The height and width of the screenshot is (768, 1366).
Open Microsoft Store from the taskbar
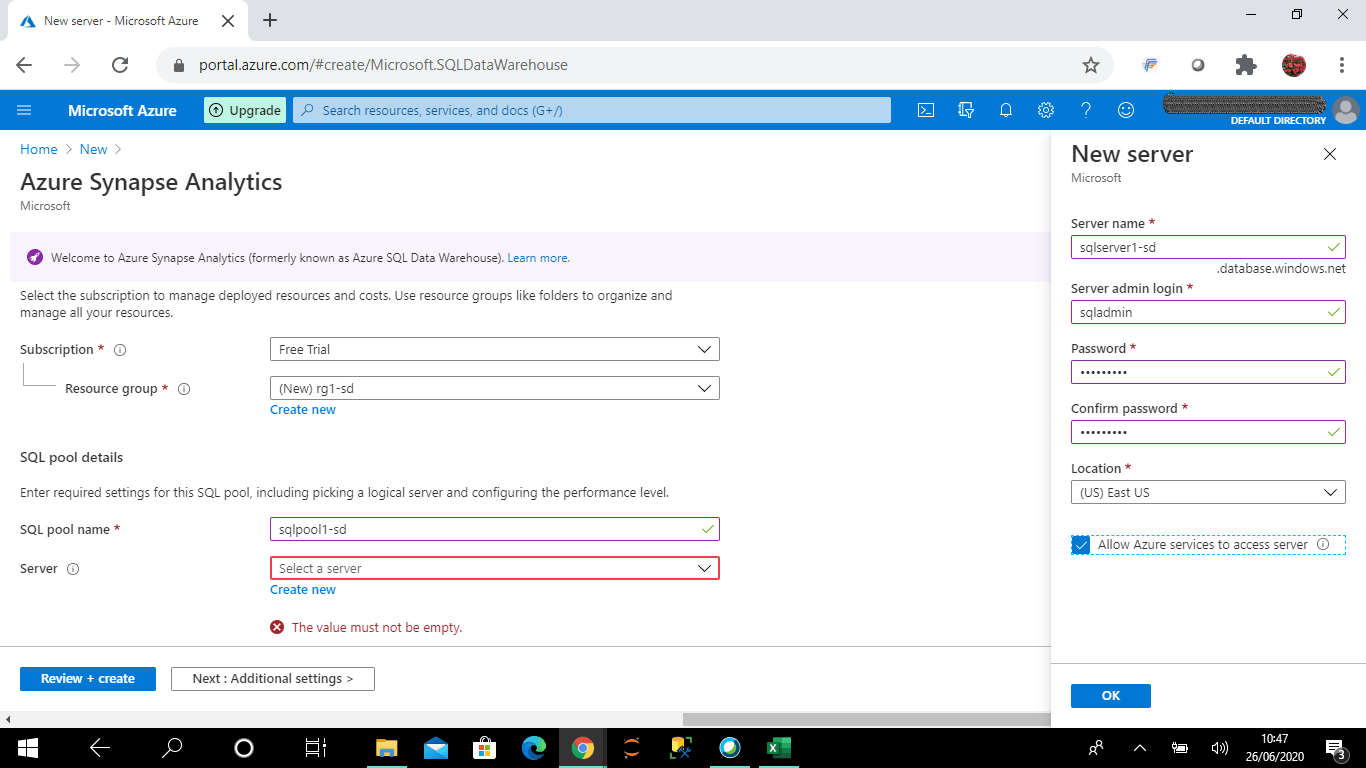485,747
